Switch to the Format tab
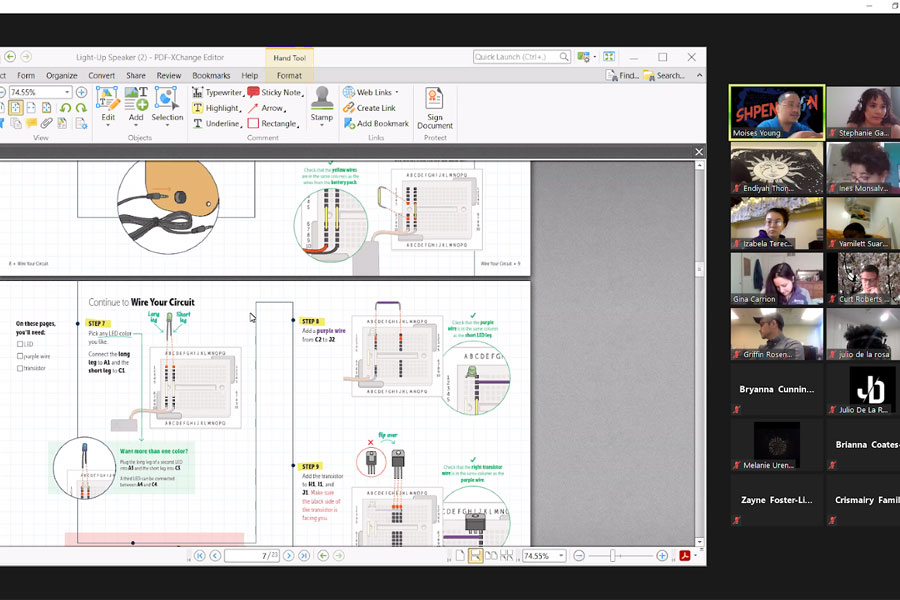 [289, 75]
